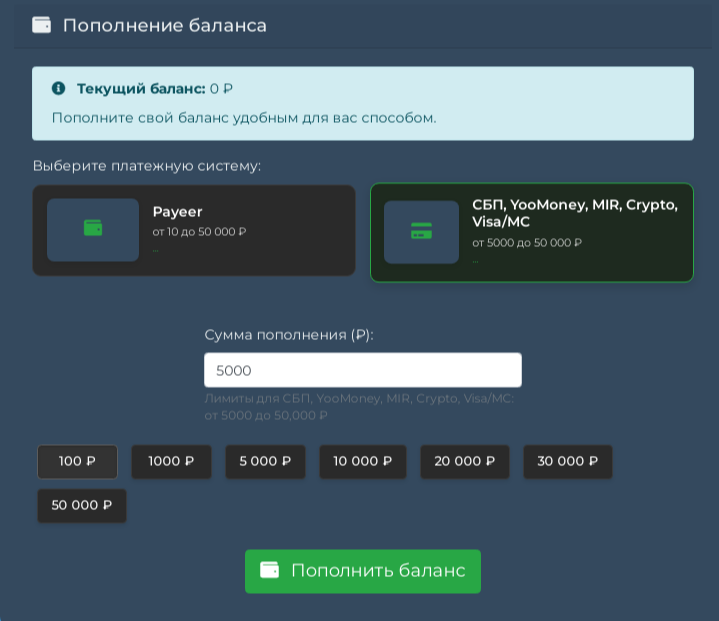
Task: Click the Payeer limits text от 10 до 50 000 ₽
Action: tap(199, 232)
